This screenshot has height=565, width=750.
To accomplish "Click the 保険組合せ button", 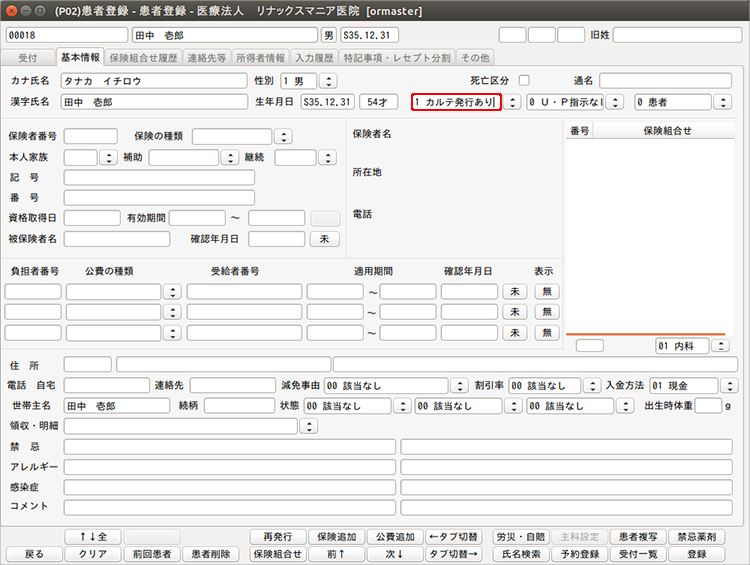I will [x=278, y=554].
